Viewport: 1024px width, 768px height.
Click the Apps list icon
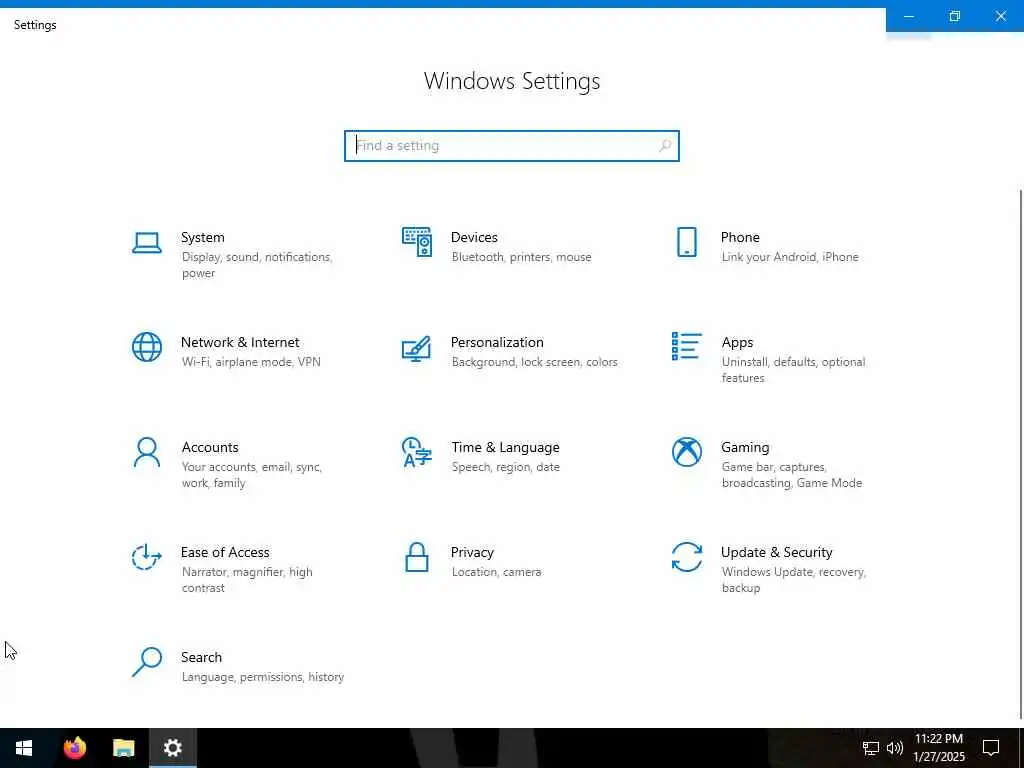point(686,346)
